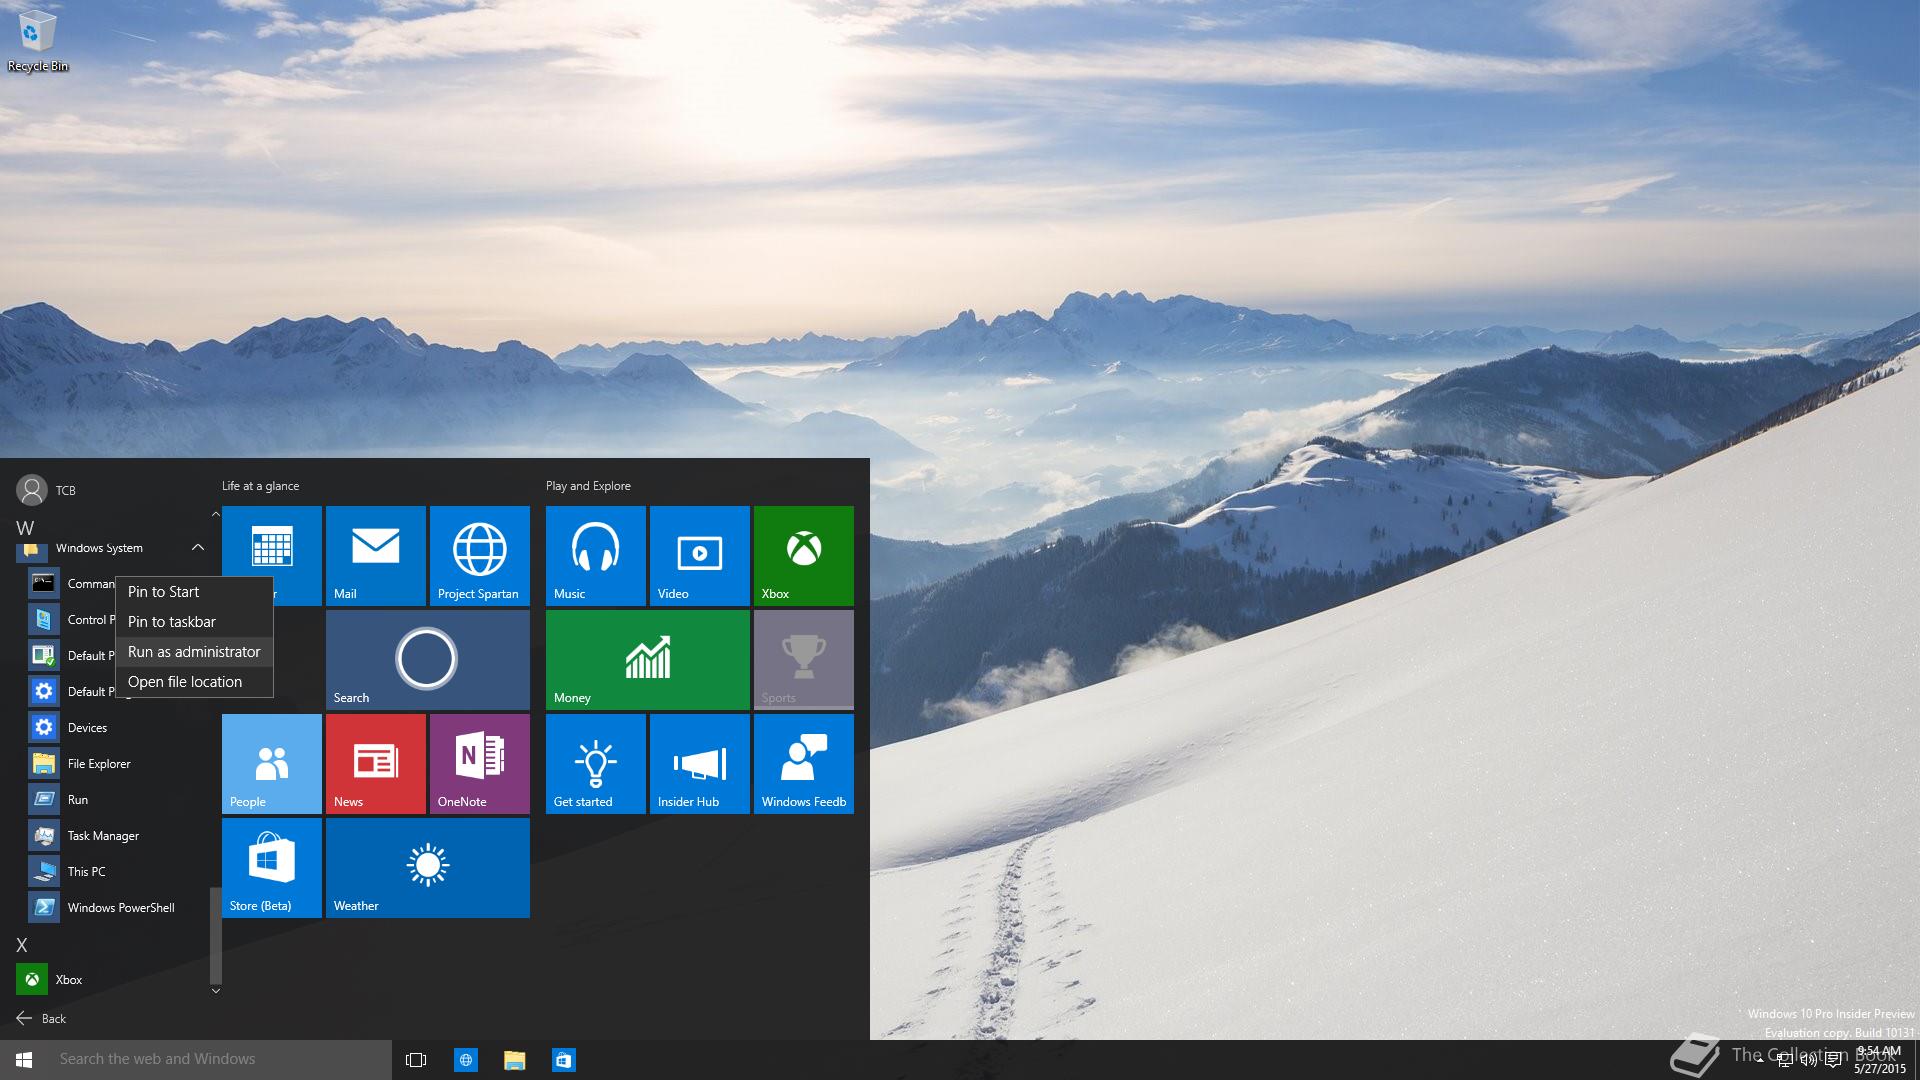This screenshot has width=1920, height=1080.
Task: Click the volume icon in system tray
Action: click(x=1808, y=1060)
